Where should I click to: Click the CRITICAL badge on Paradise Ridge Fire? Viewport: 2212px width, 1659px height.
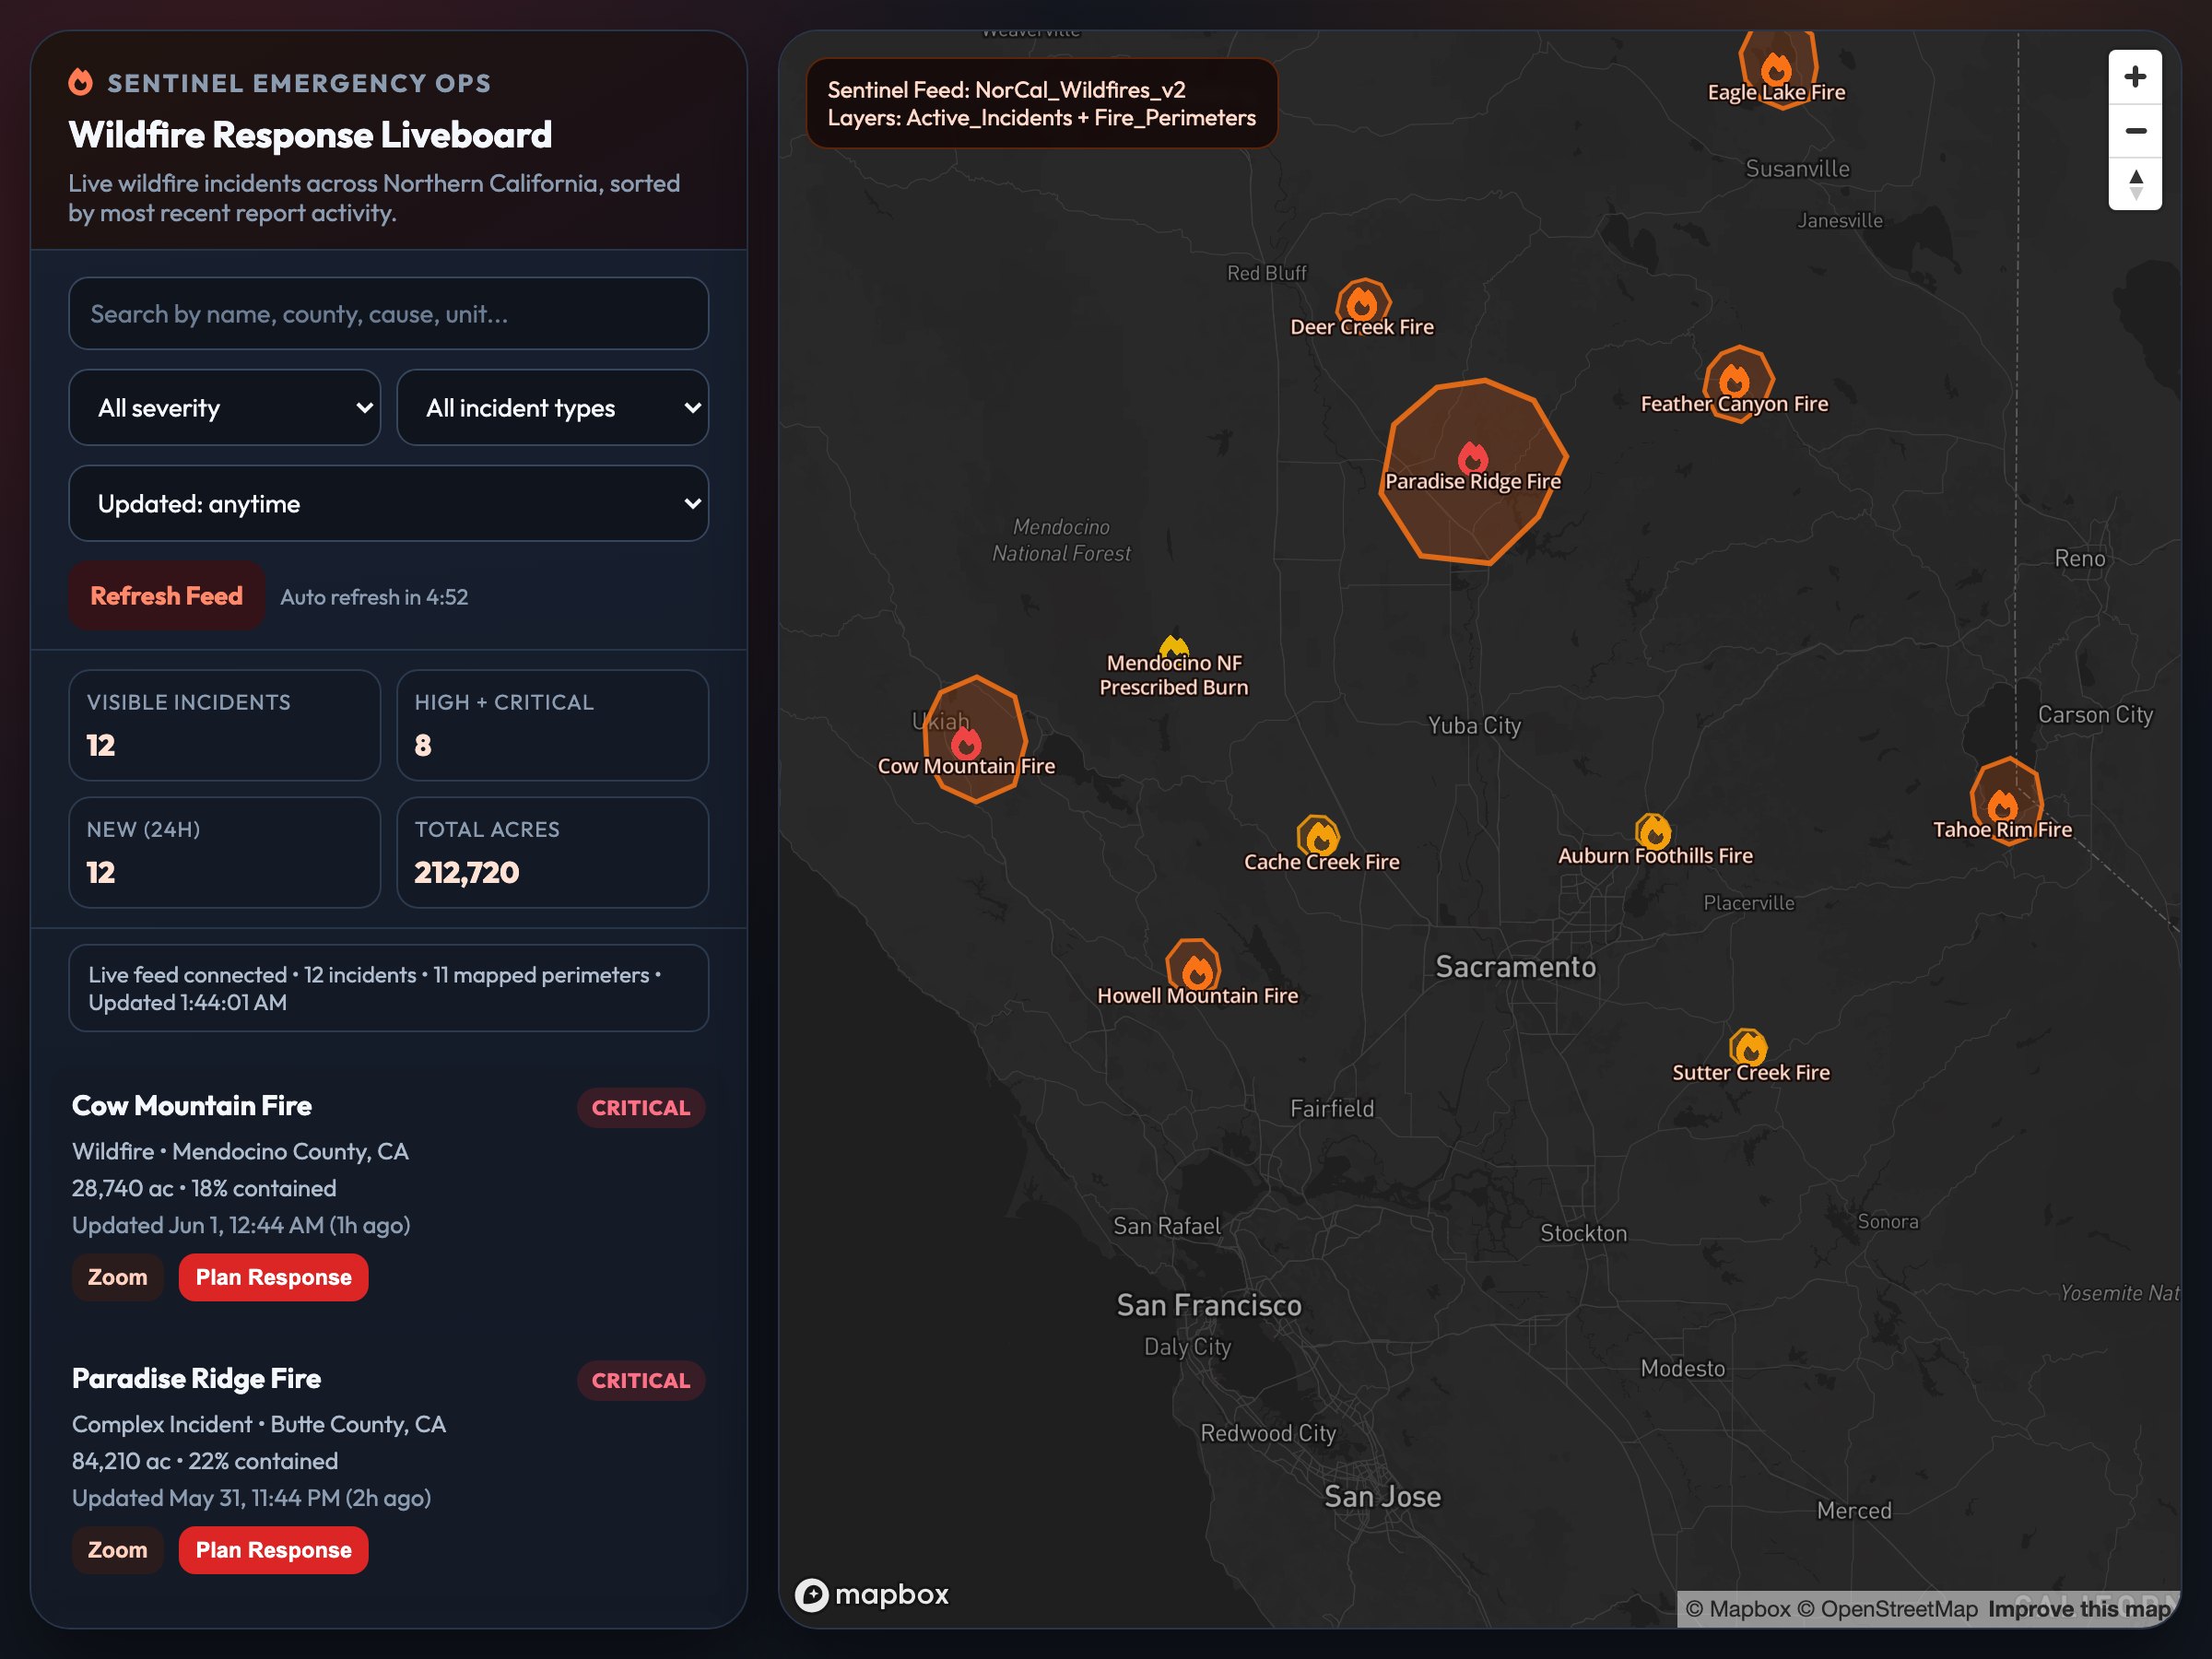641,1381
